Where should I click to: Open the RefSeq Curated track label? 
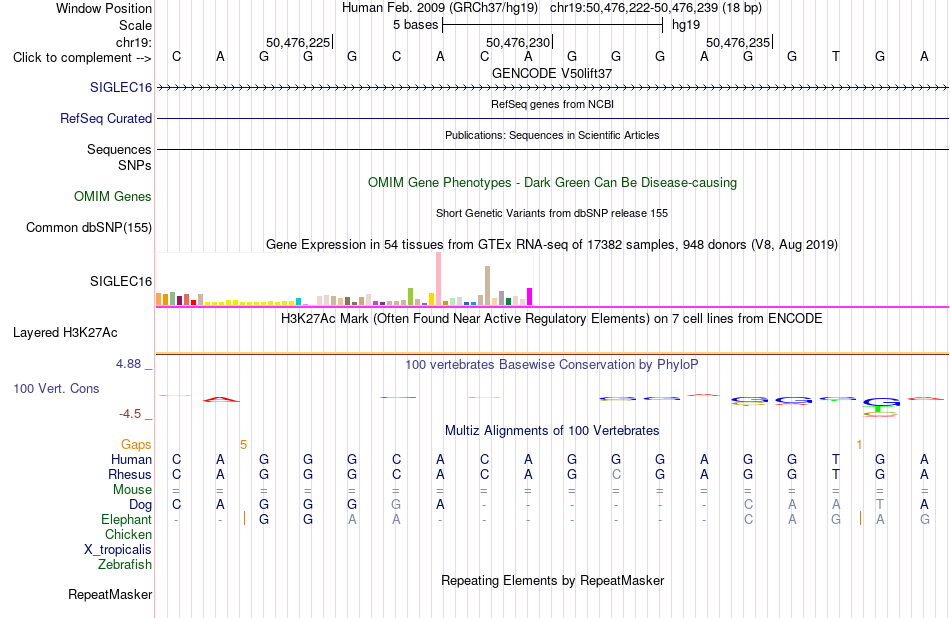106,118
